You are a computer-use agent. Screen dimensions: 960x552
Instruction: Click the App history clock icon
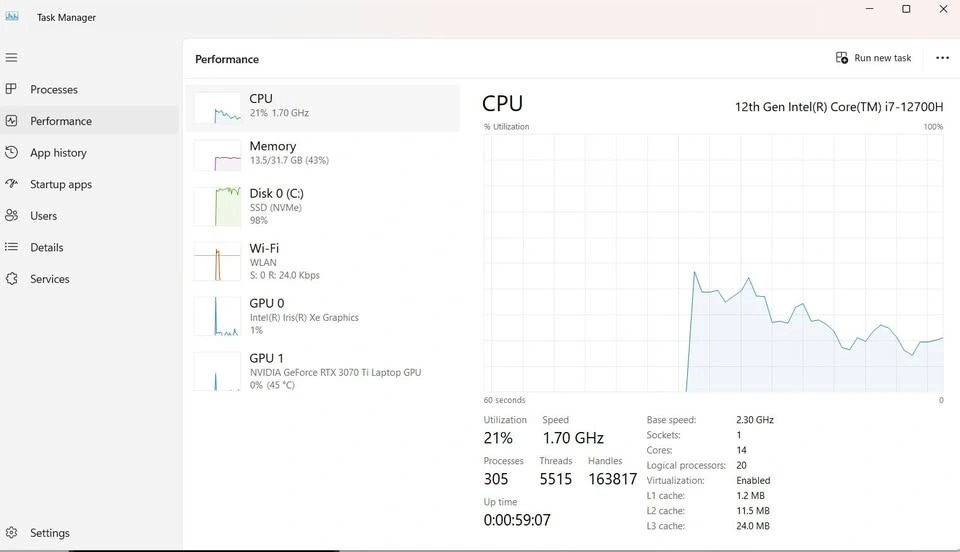click(x=12, y=153)
